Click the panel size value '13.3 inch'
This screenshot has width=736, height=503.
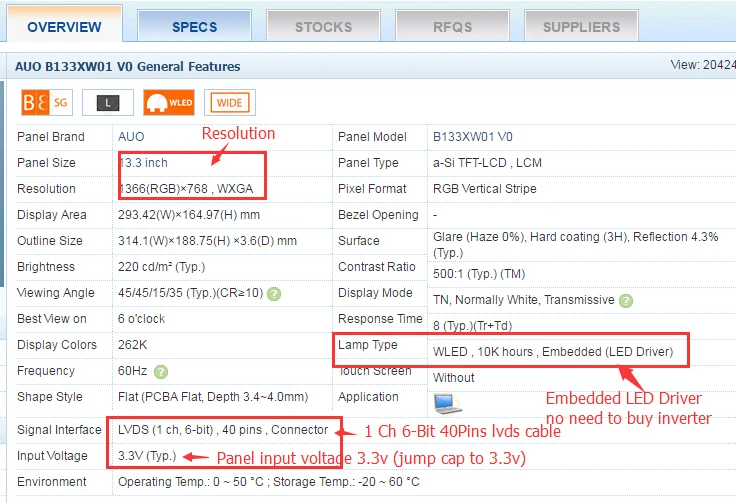pyautogui.click(x=143, y=162)
